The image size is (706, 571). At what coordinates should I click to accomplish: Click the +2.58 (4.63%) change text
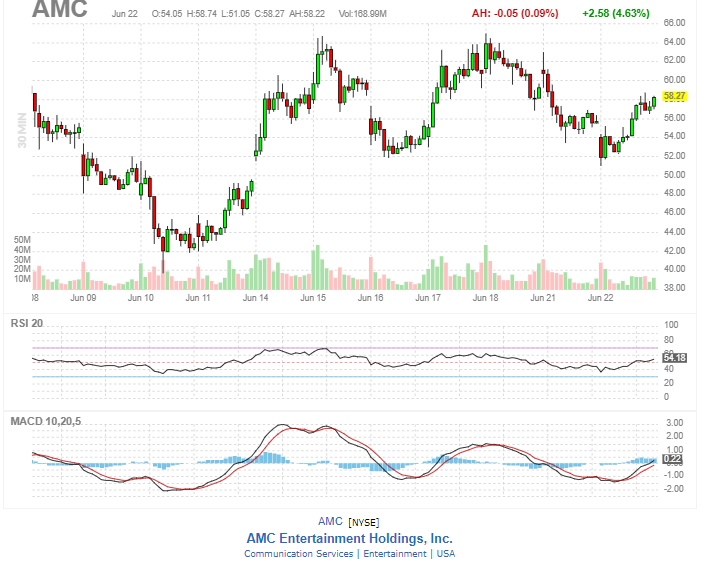(x=616, y=14)
